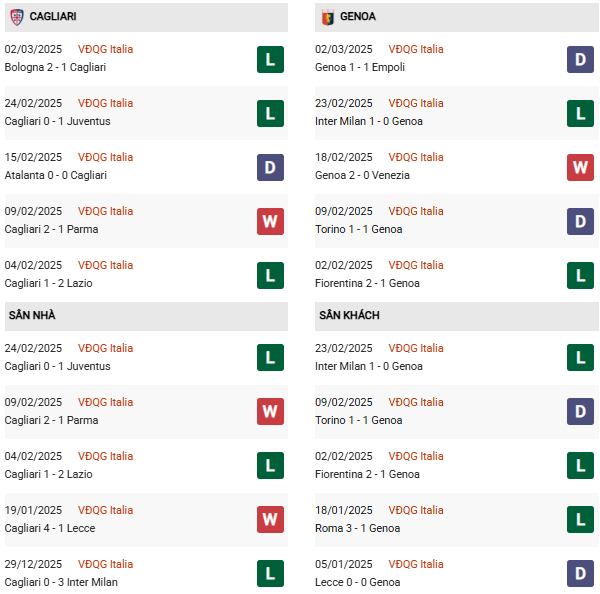Select D badge for Lecce 0 - 0 Genoa
Image resolution: width=600 pixels, height=594 pixels.
(x=581, y=574)
